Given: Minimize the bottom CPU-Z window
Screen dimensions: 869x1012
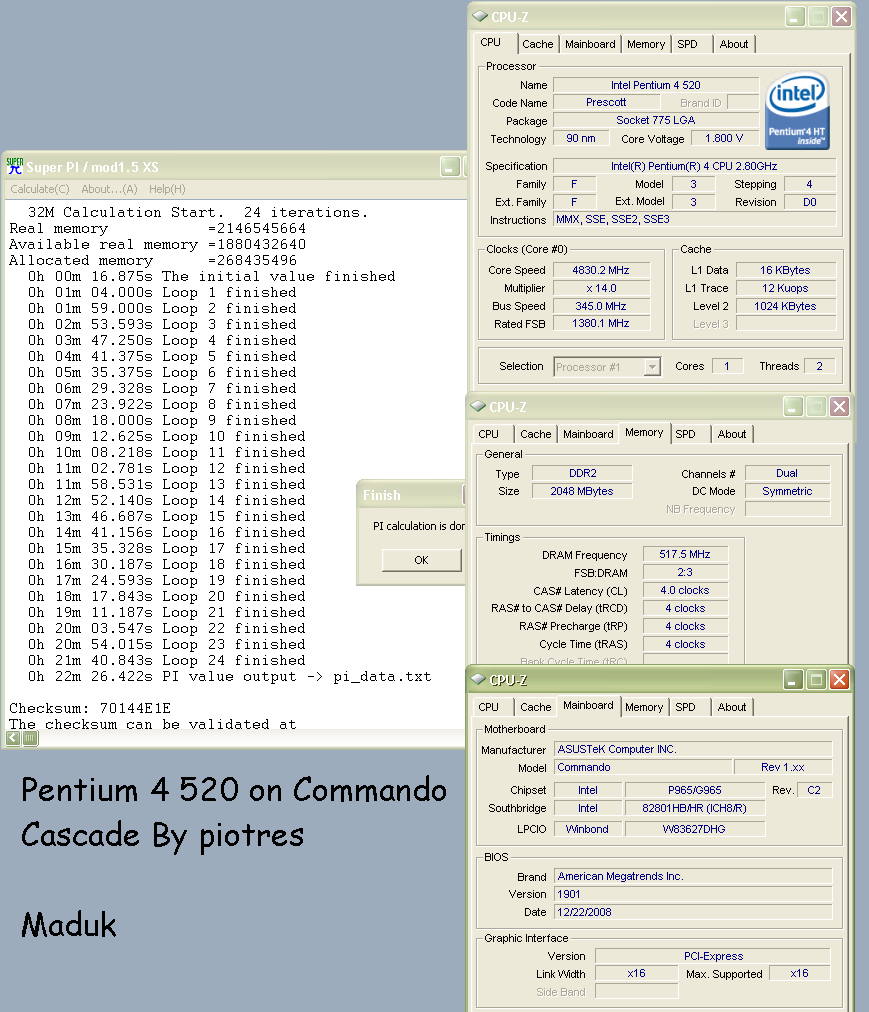Looking at the screenshot, I should [793, 679].
